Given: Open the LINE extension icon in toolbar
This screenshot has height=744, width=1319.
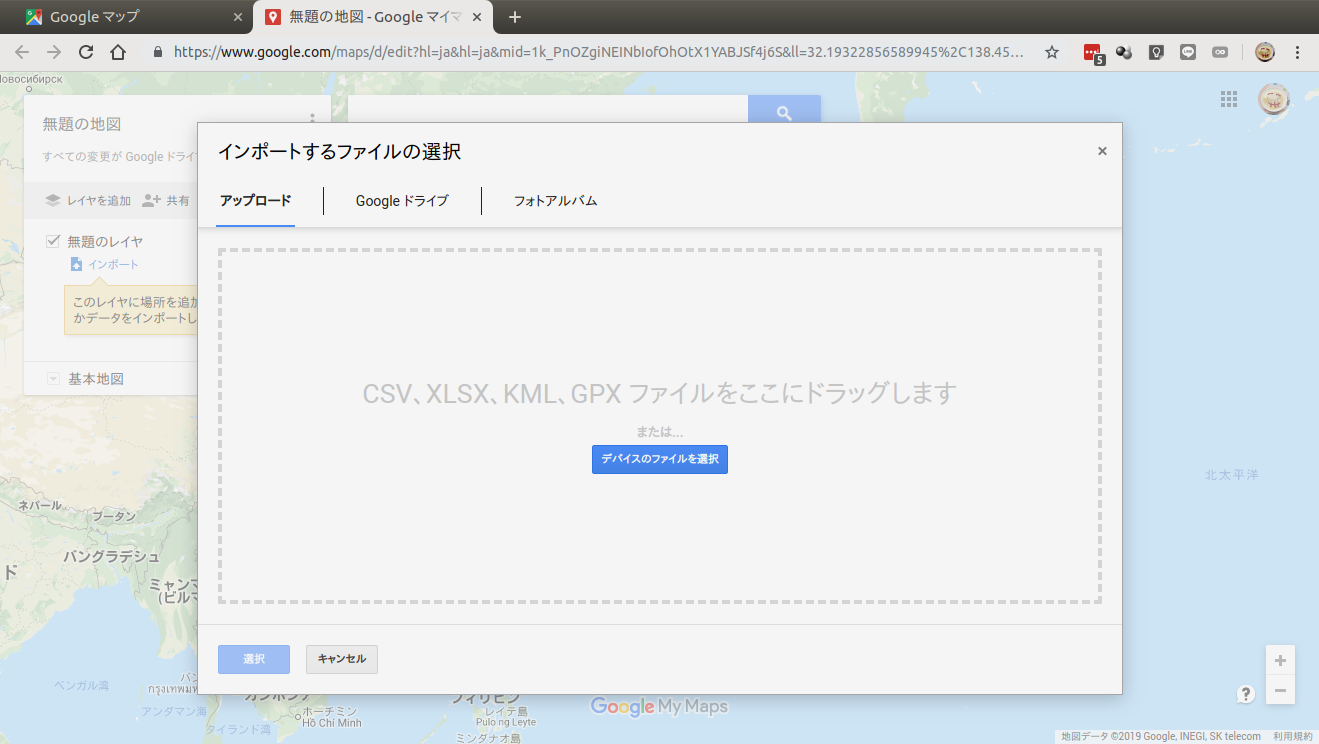Looking at the screenshot, I should coord(1188,51).
